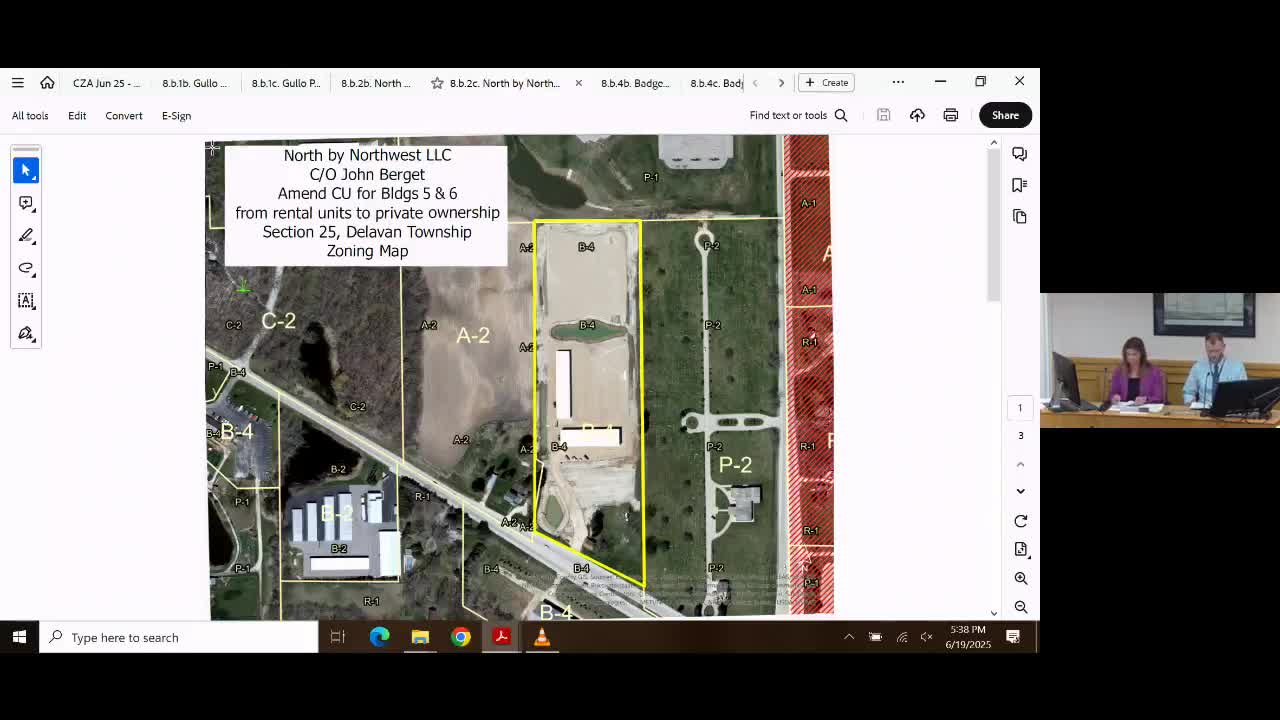Screen dimensions: 1280x720
Task: Click the upload to cloud icon
Action: pos(917,115)
